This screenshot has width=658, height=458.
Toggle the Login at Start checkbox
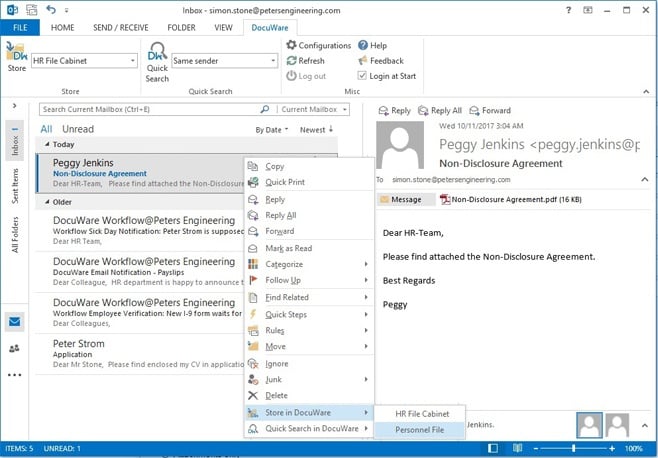click(363, 76)
